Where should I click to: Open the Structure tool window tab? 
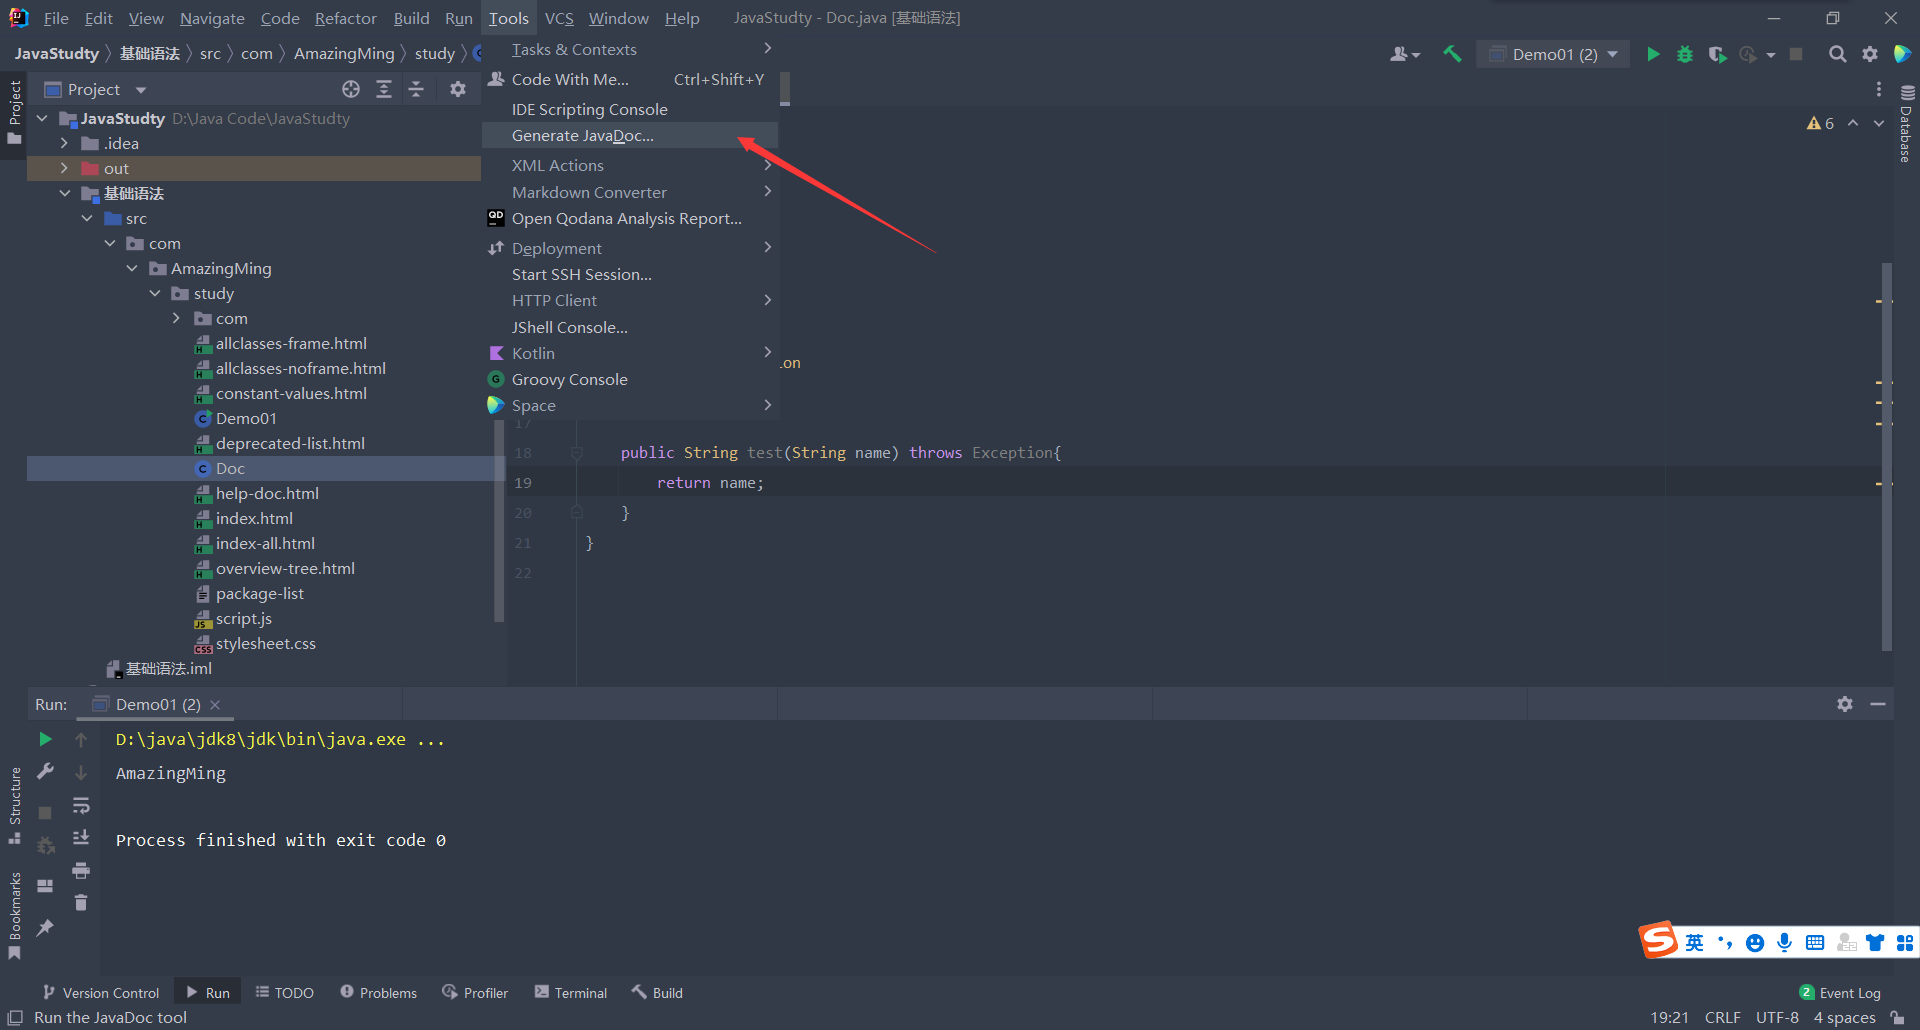coord(14,805)
